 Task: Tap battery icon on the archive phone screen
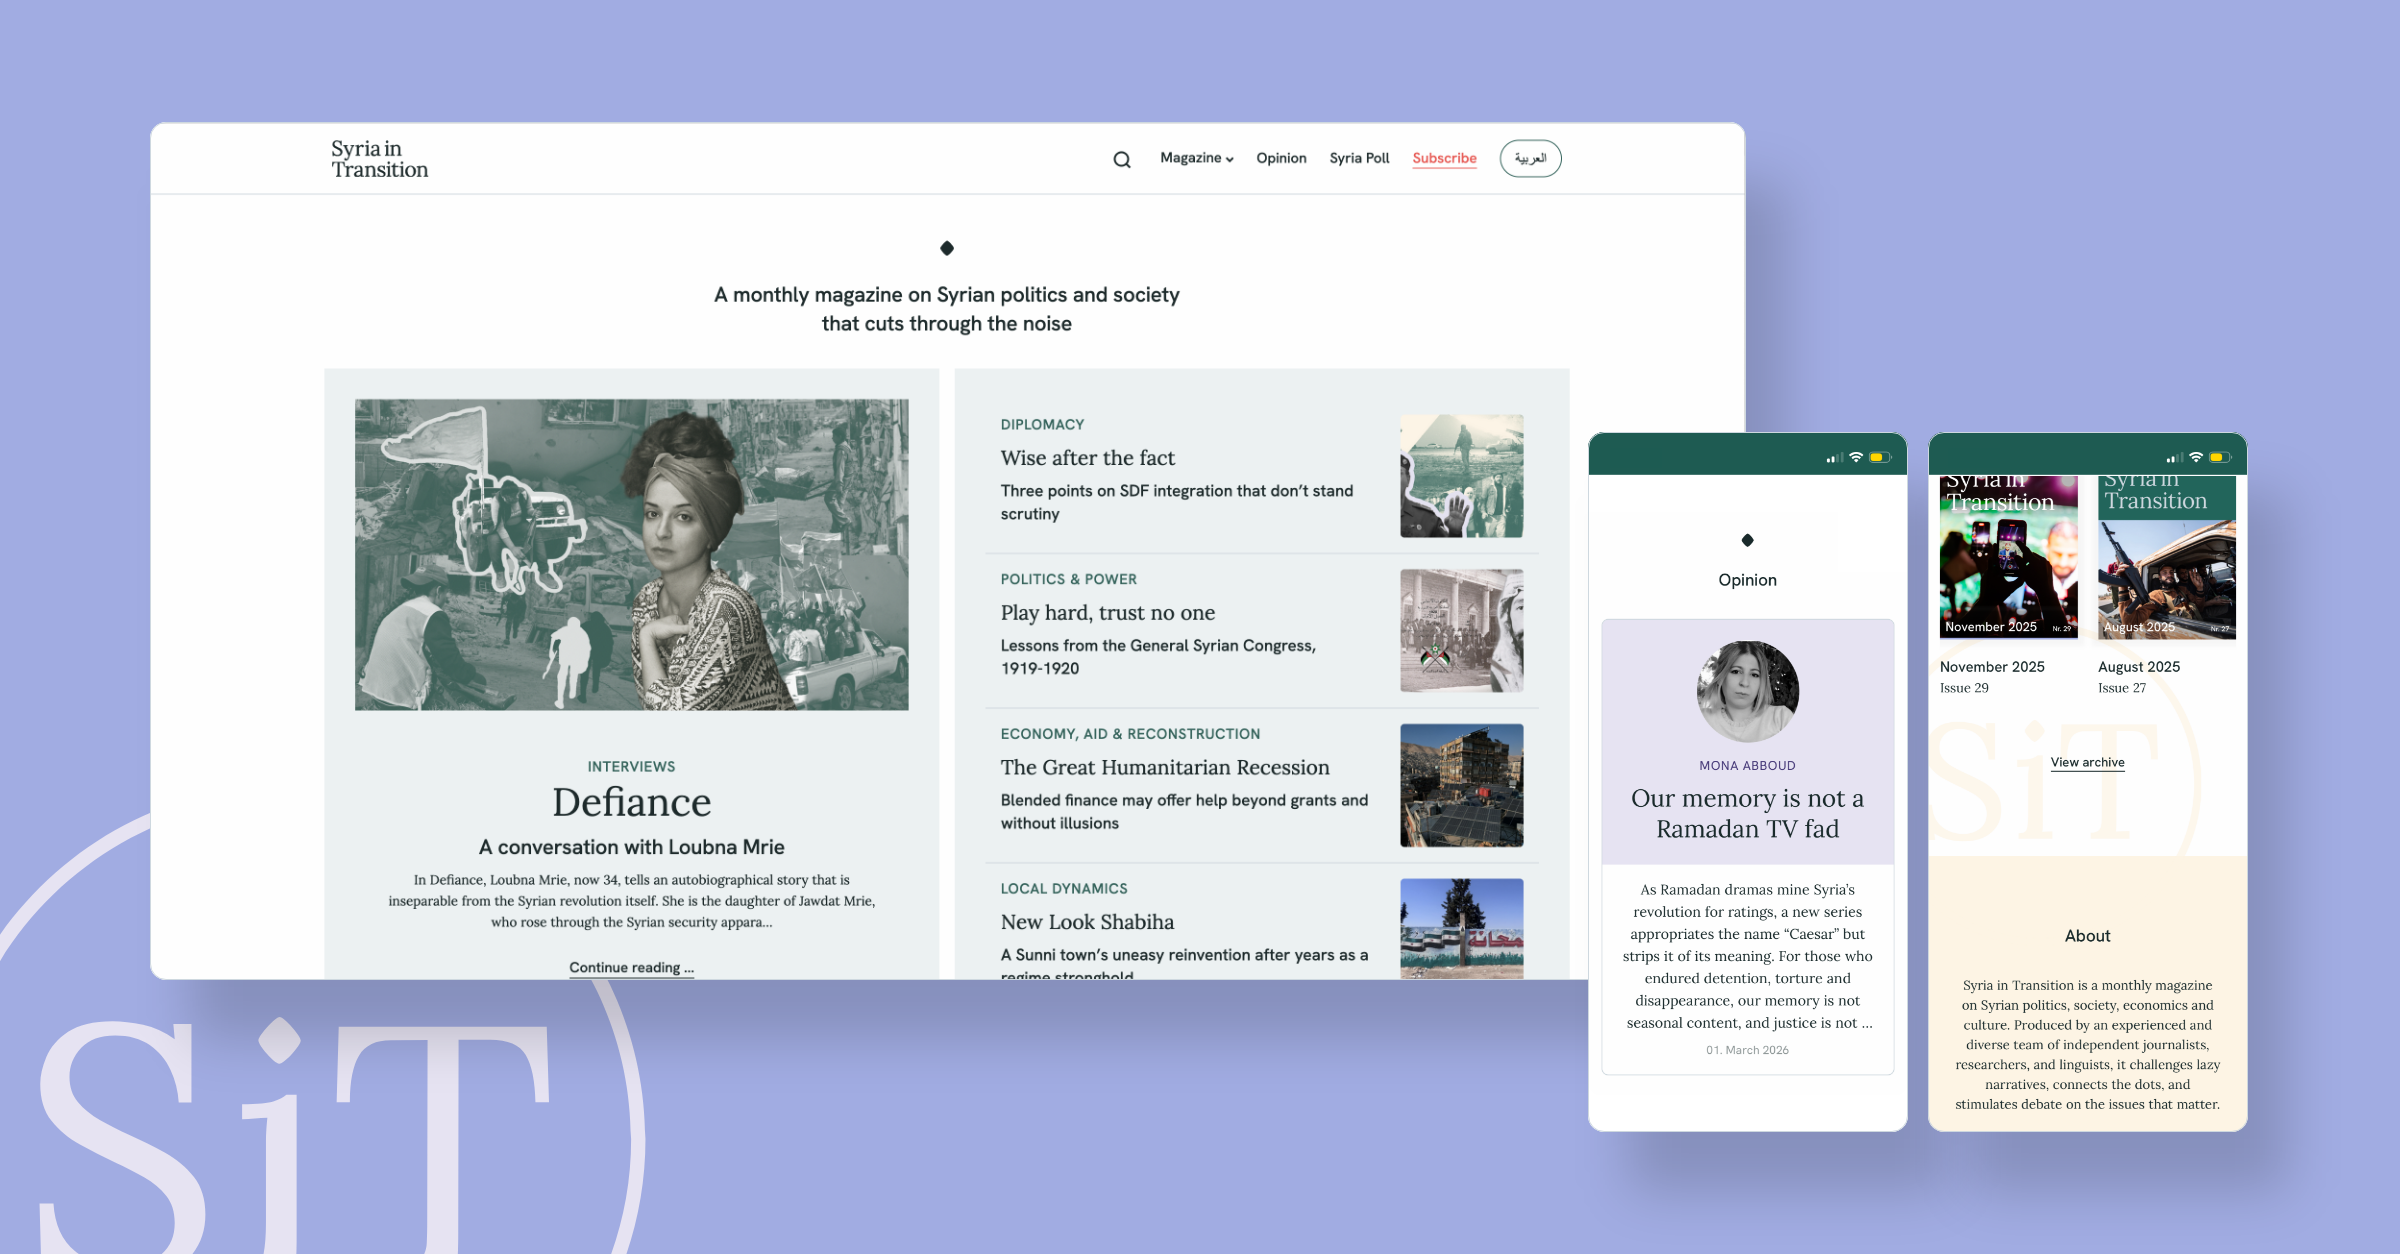point(2220,457)
